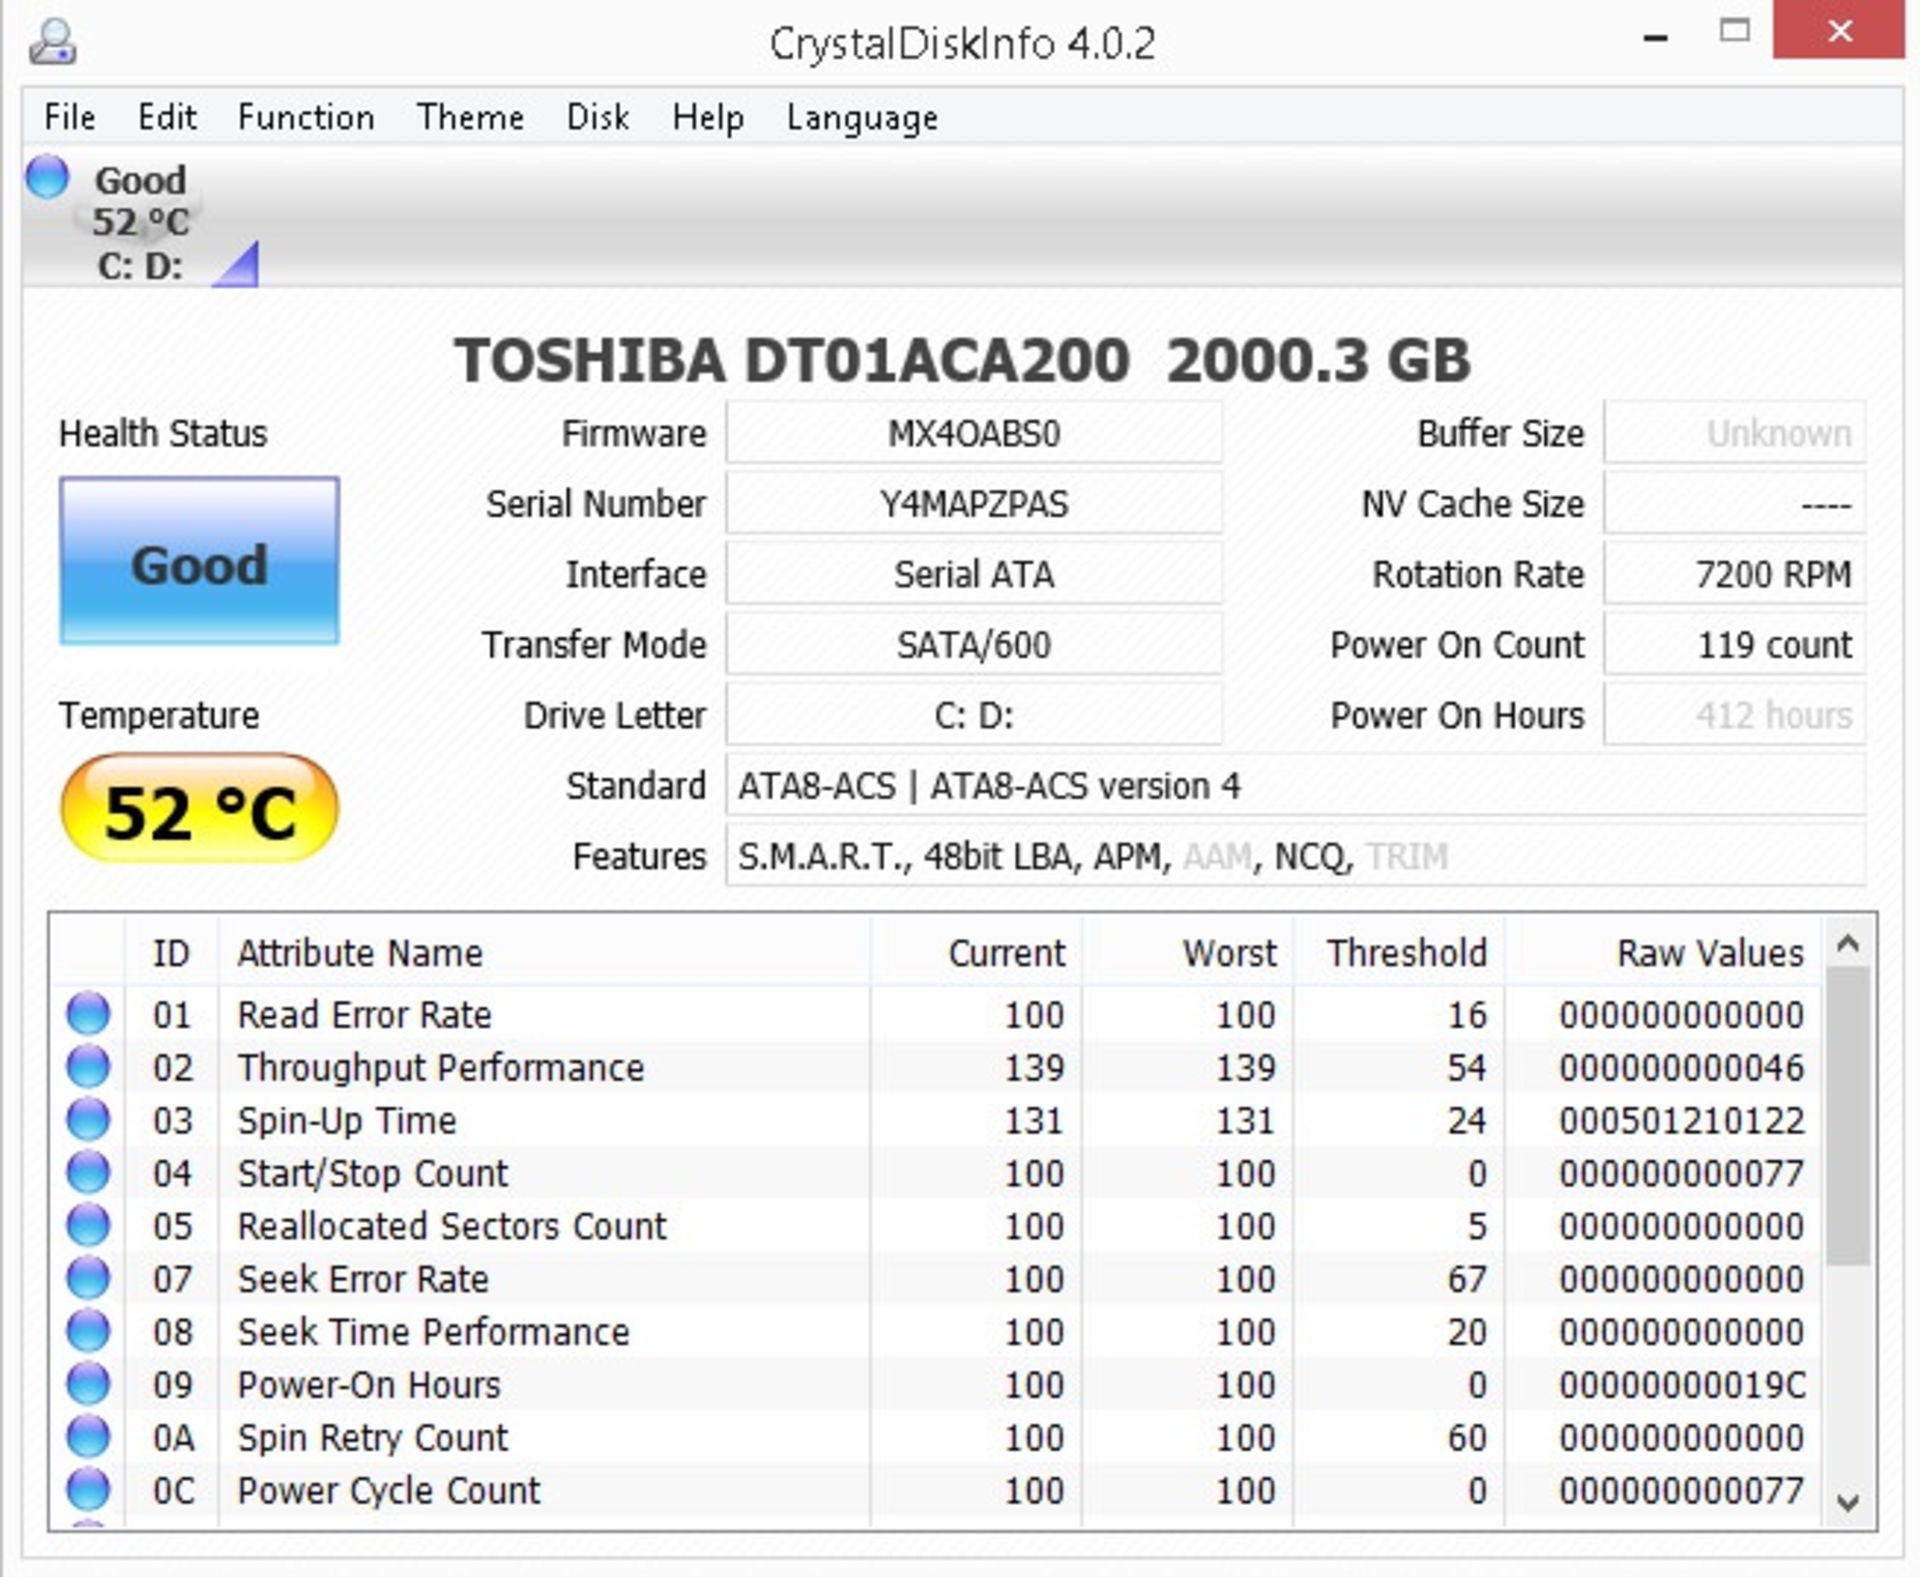
Task: Click status orb for Read Error Rate row
Action: pyautogui.click(x=88, y=1013)
